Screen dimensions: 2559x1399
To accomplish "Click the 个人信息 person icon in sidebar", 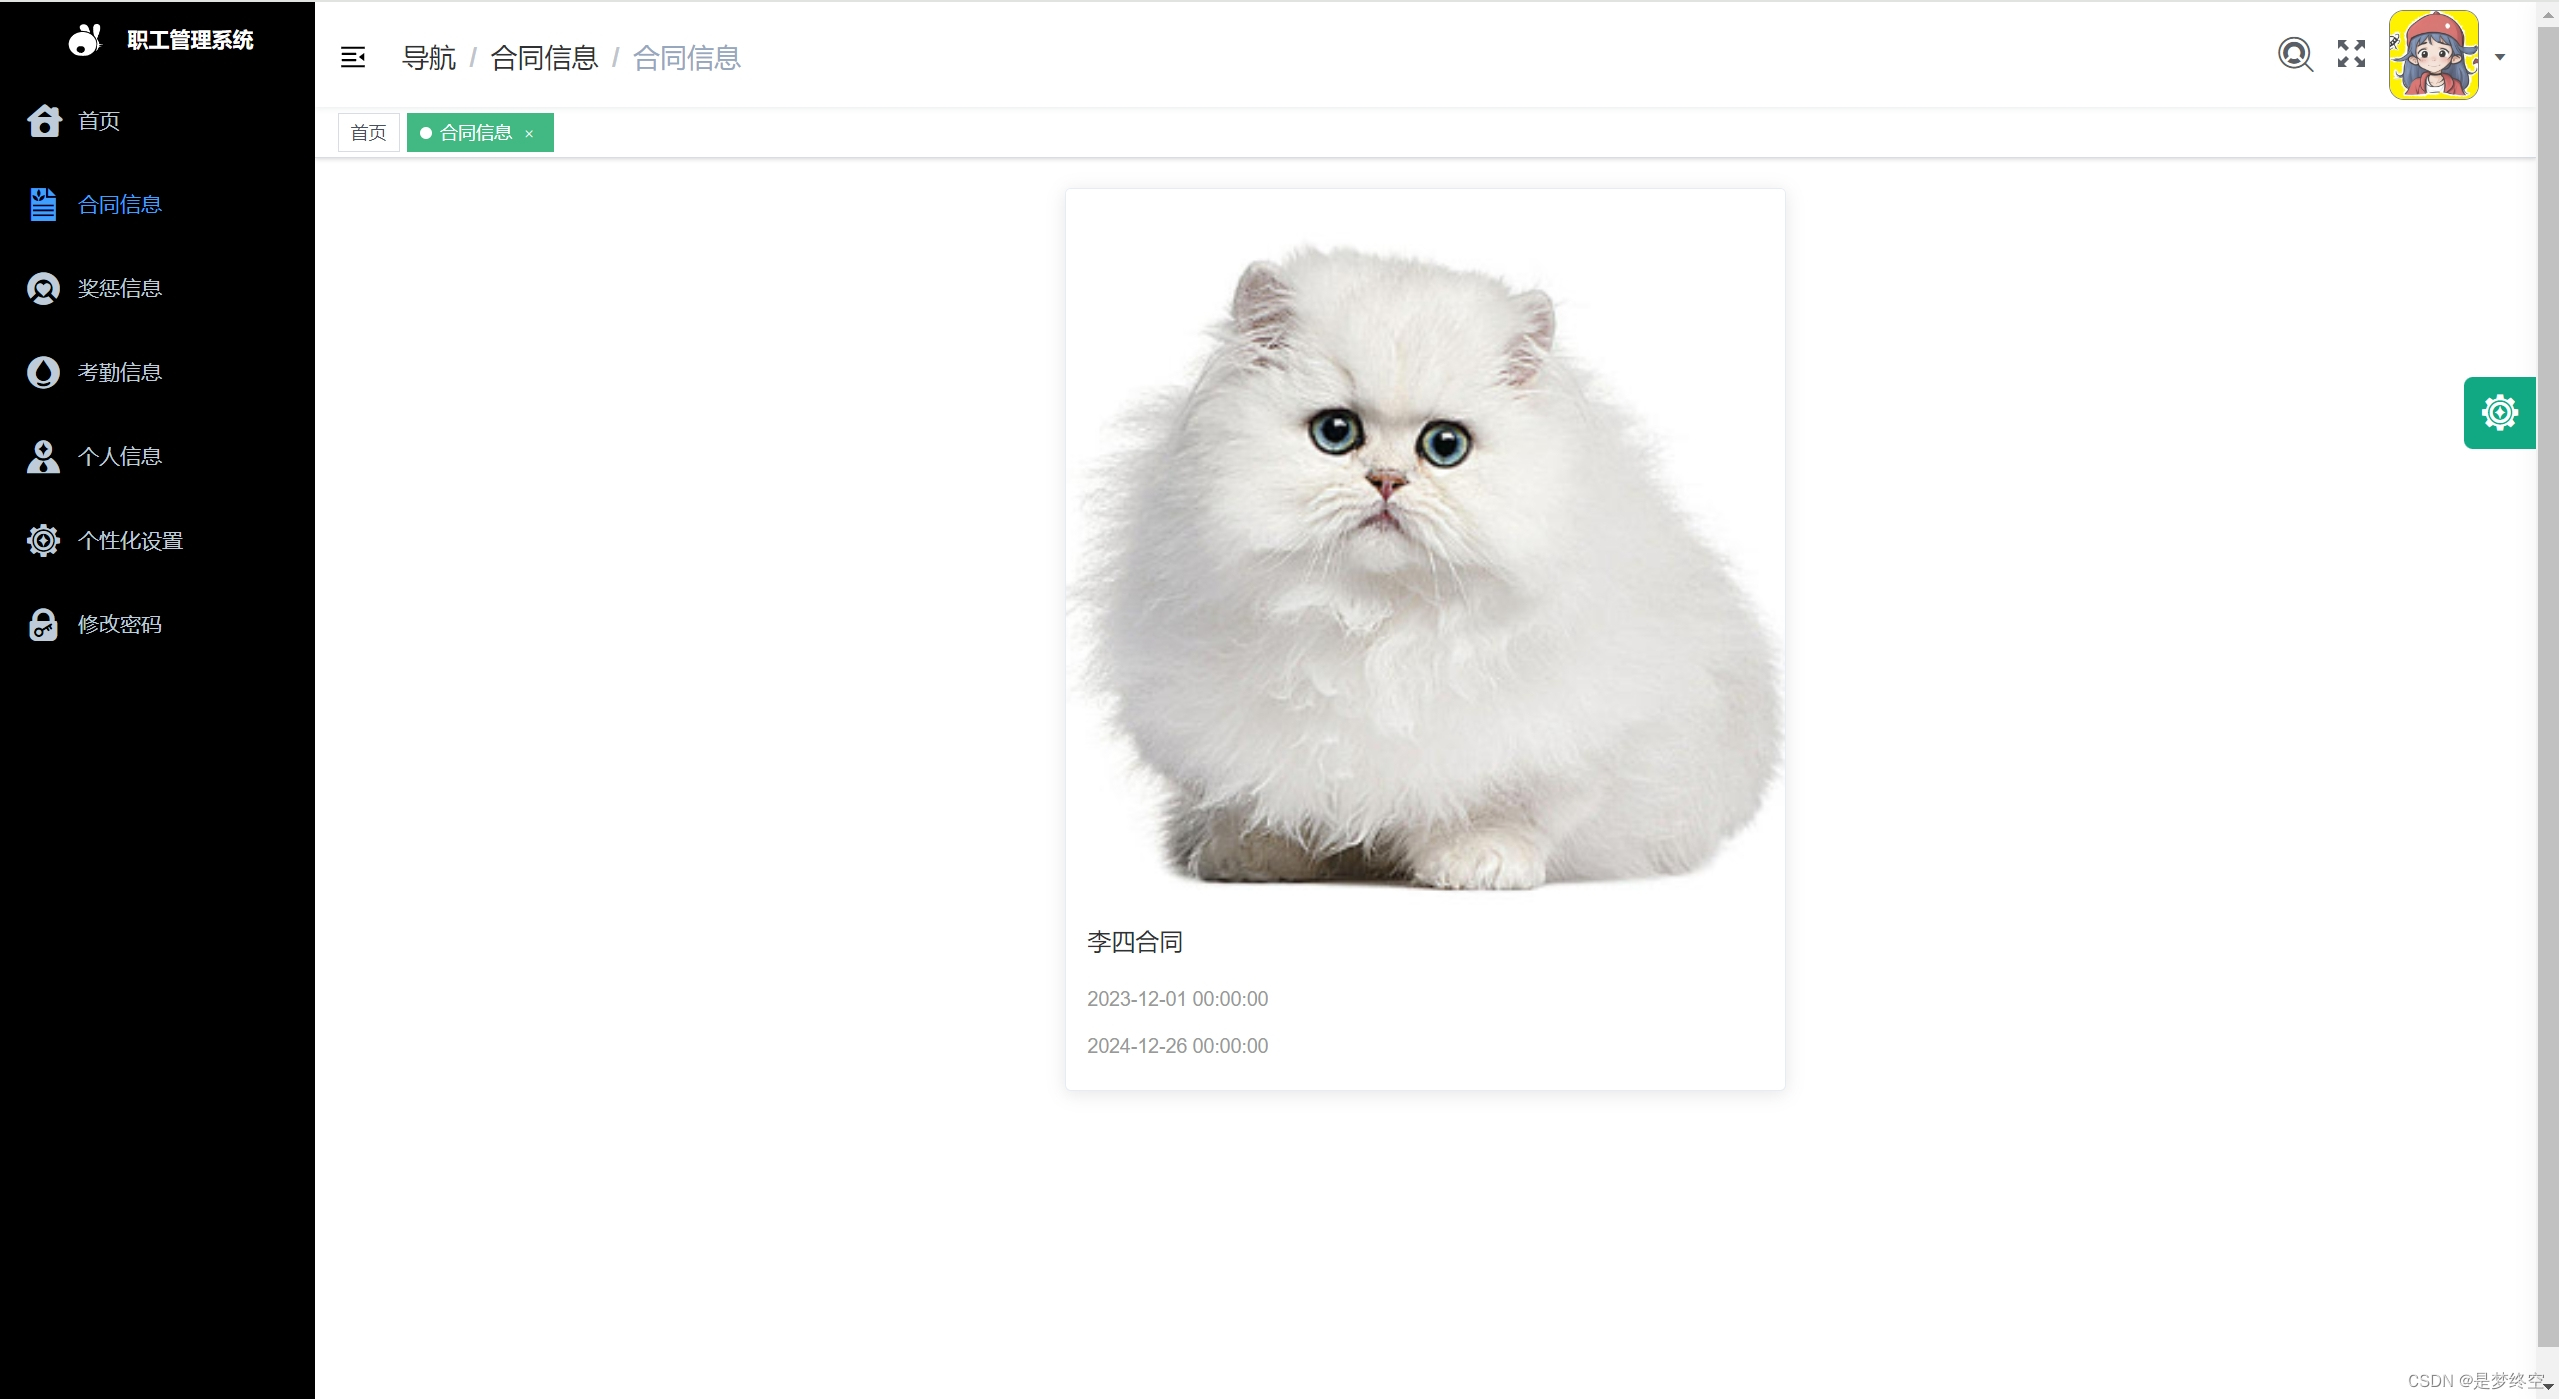I will [x=43, y=457].
